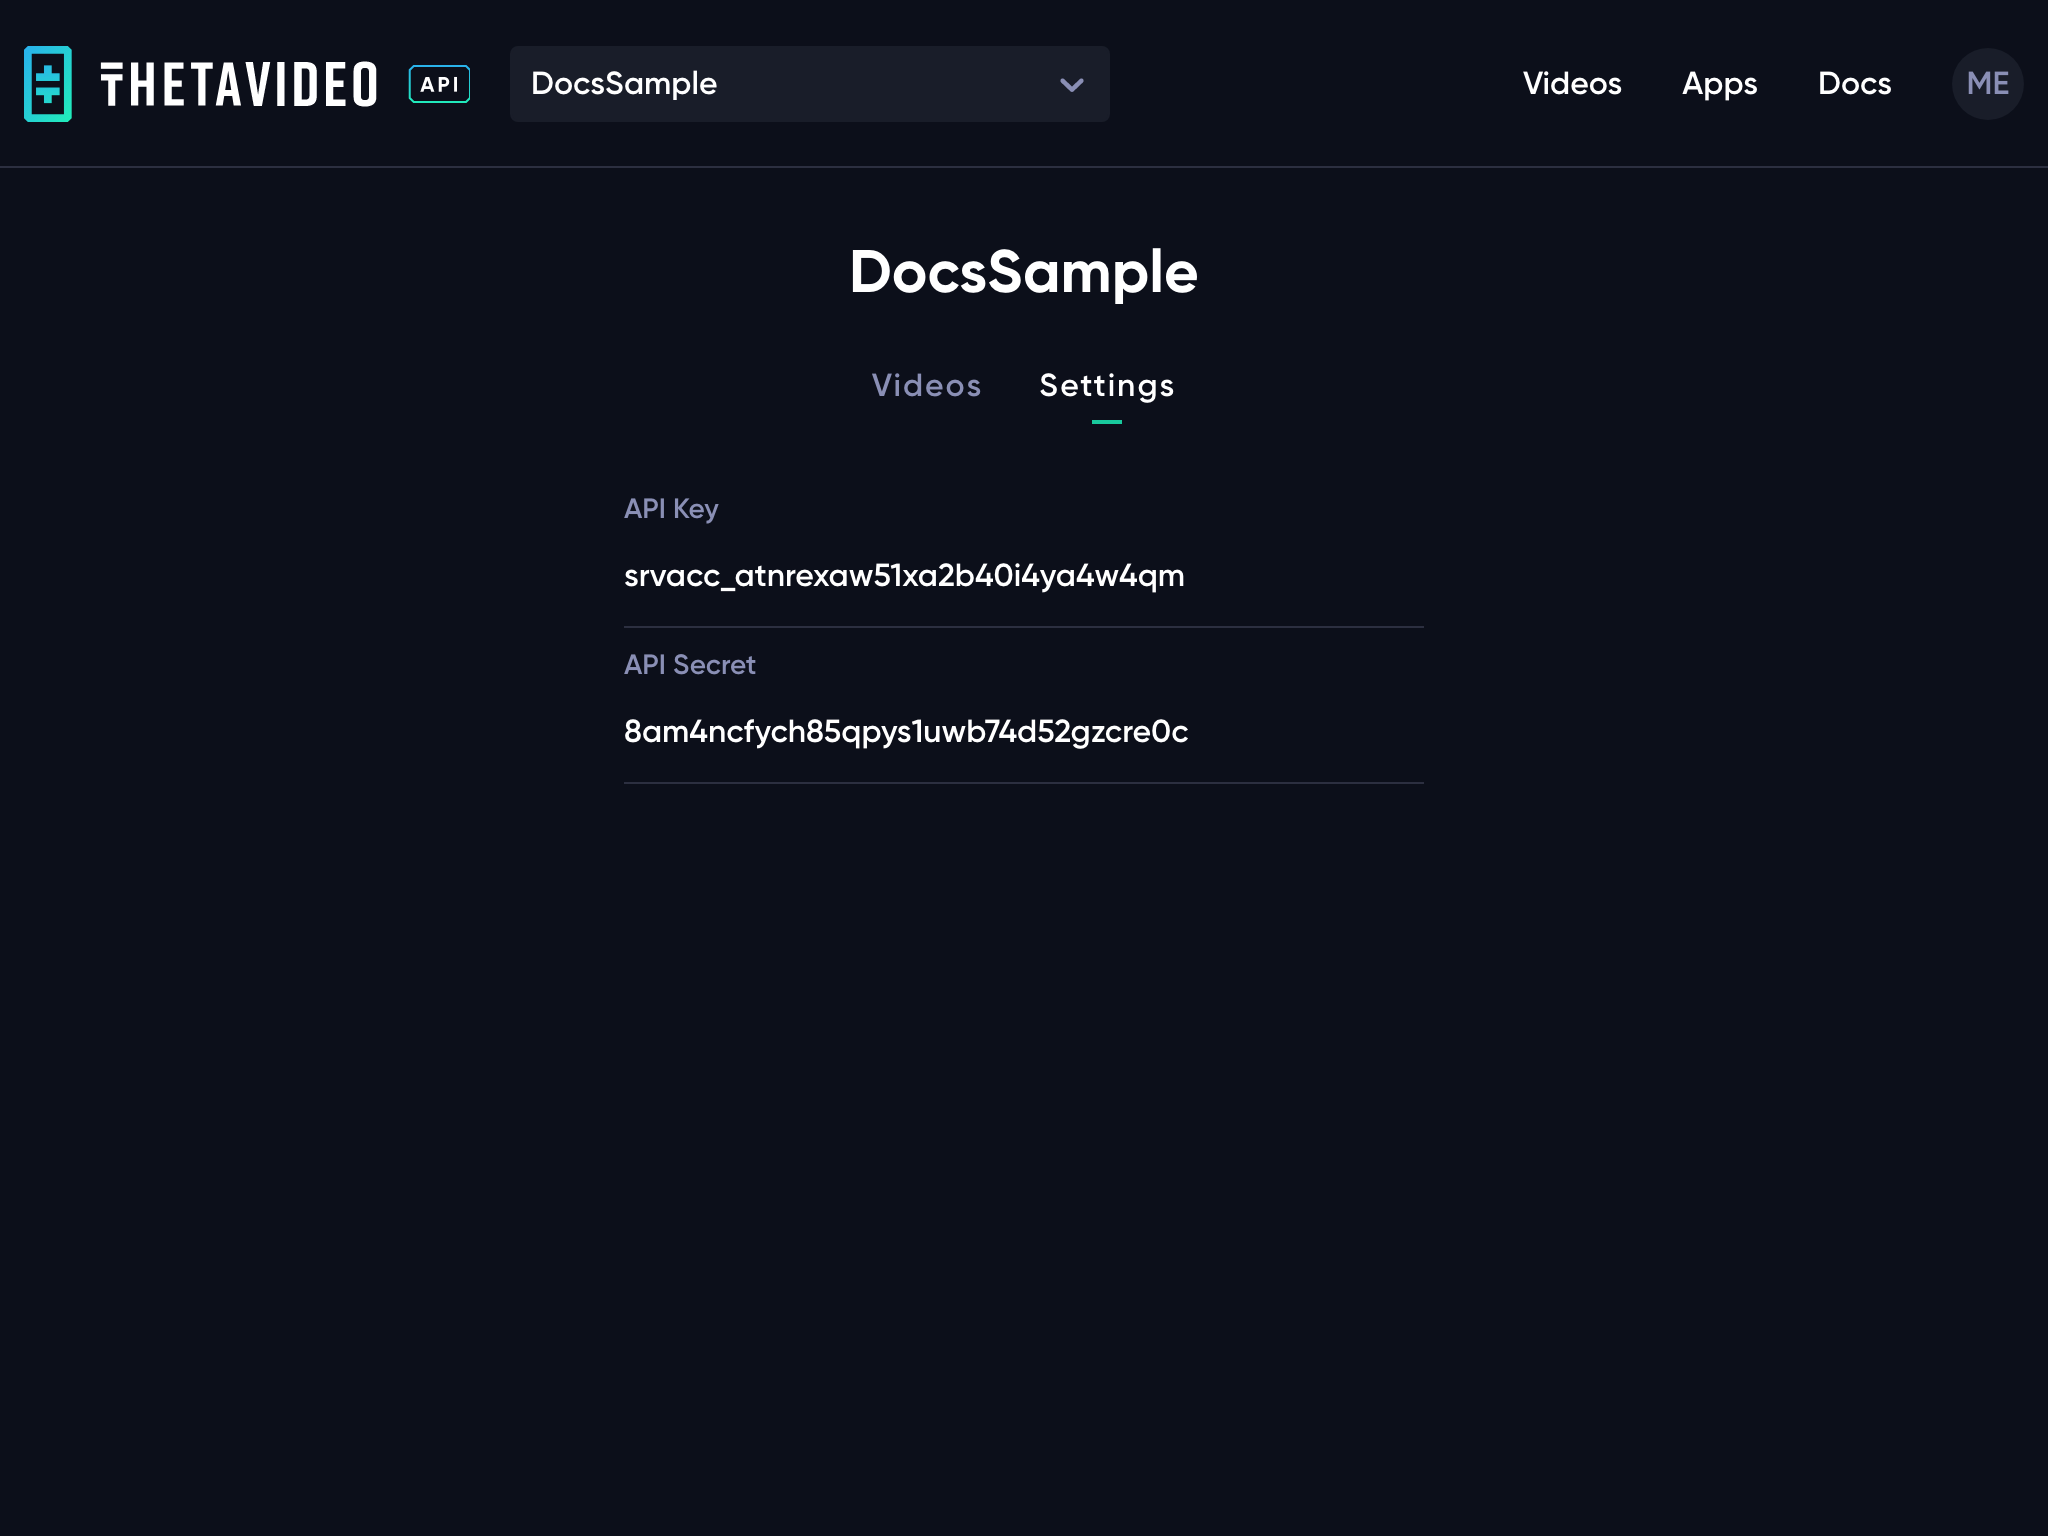Viewport: 2048px width, 1536px height.
Task: Open the ME profile avatar
Action: click(x=1987, y=84)
